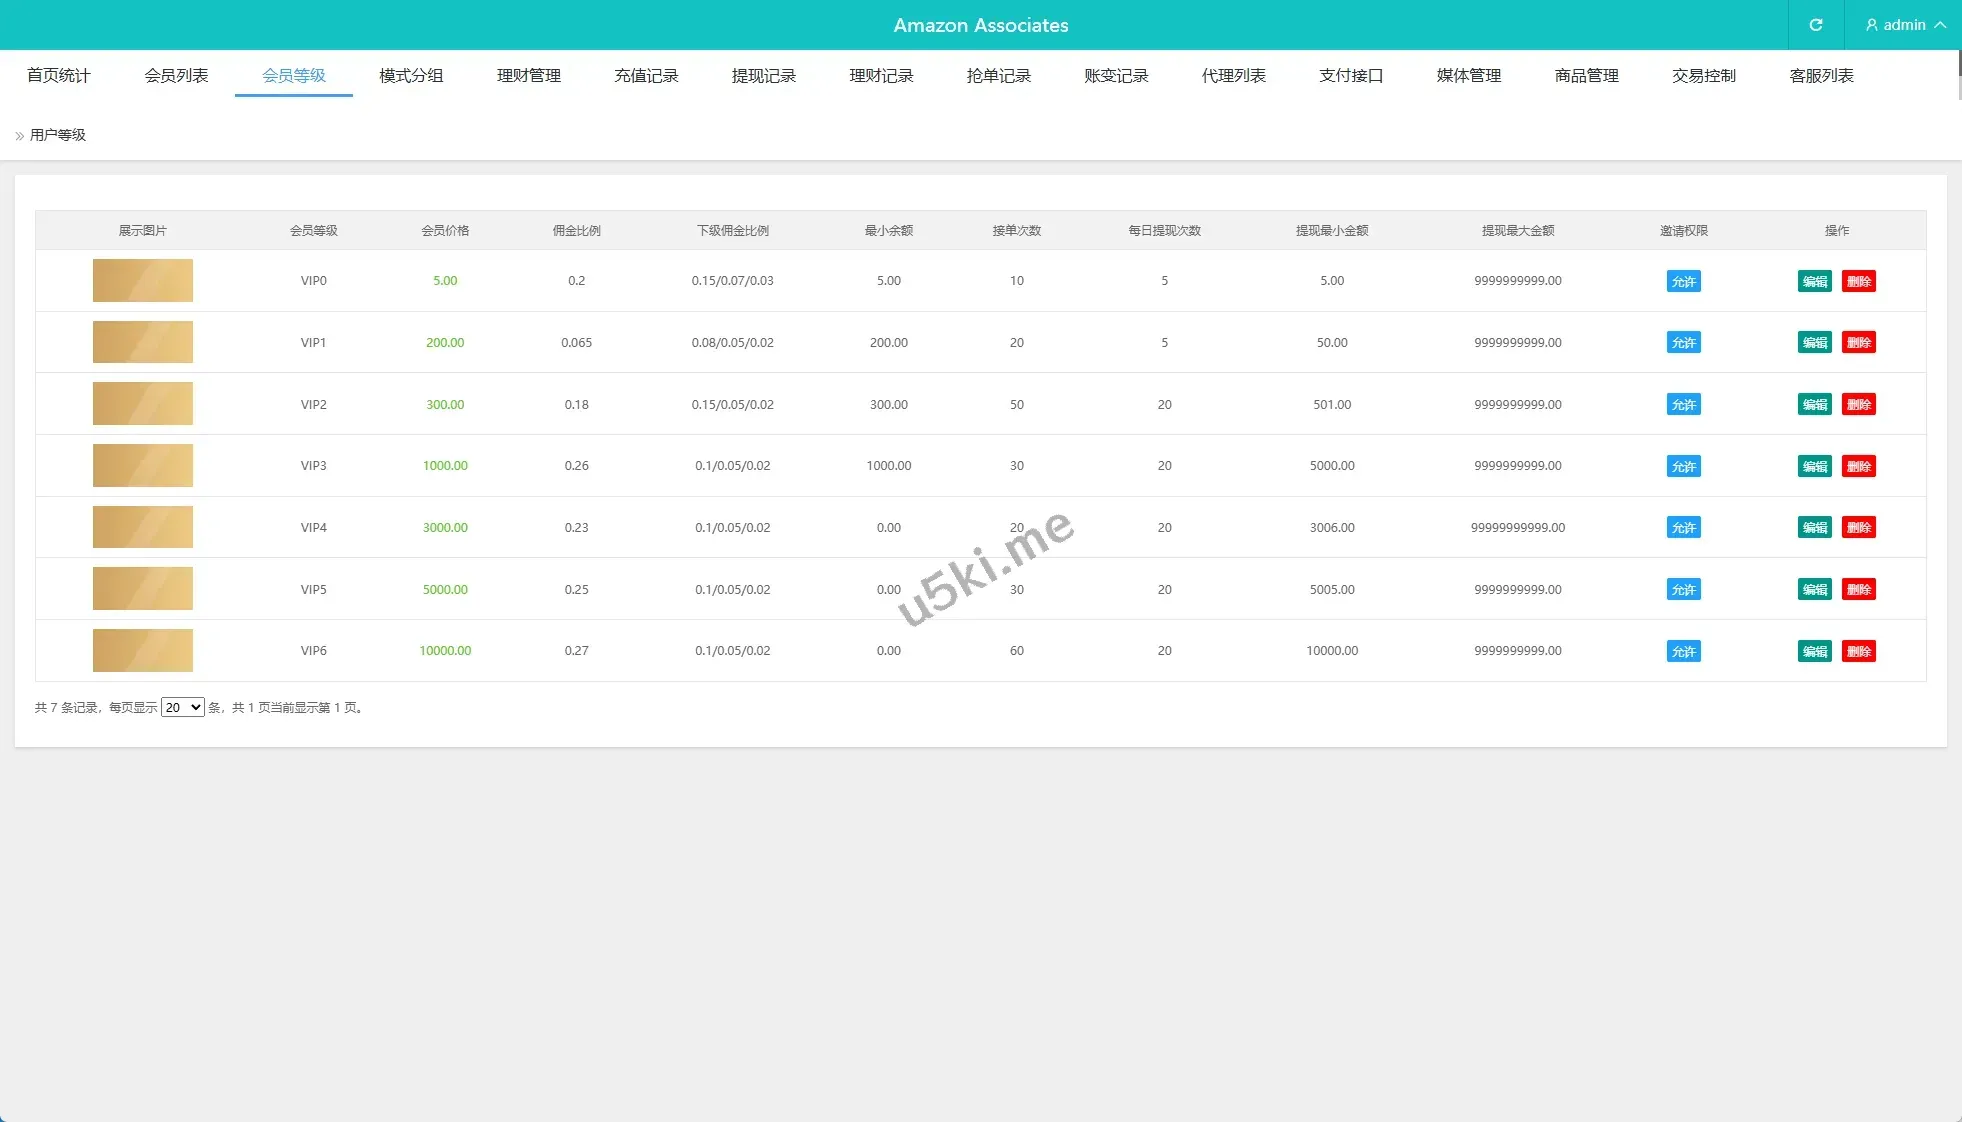Click the admin chevron arrow

[x=1940, y=25]
